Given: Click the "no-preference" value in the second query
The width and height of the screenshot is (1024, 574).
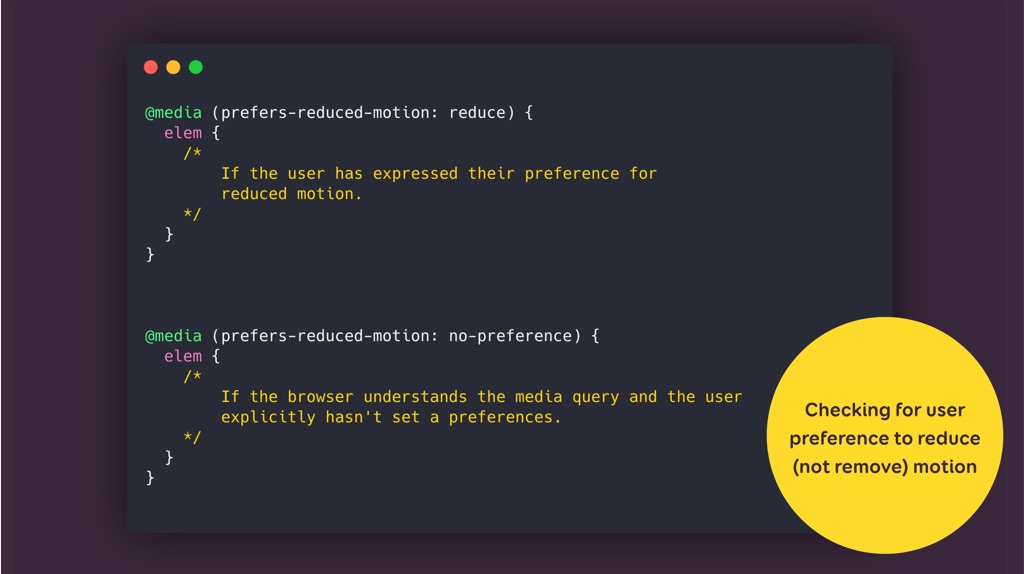Looking at the screenshot, I should [515, 336].
